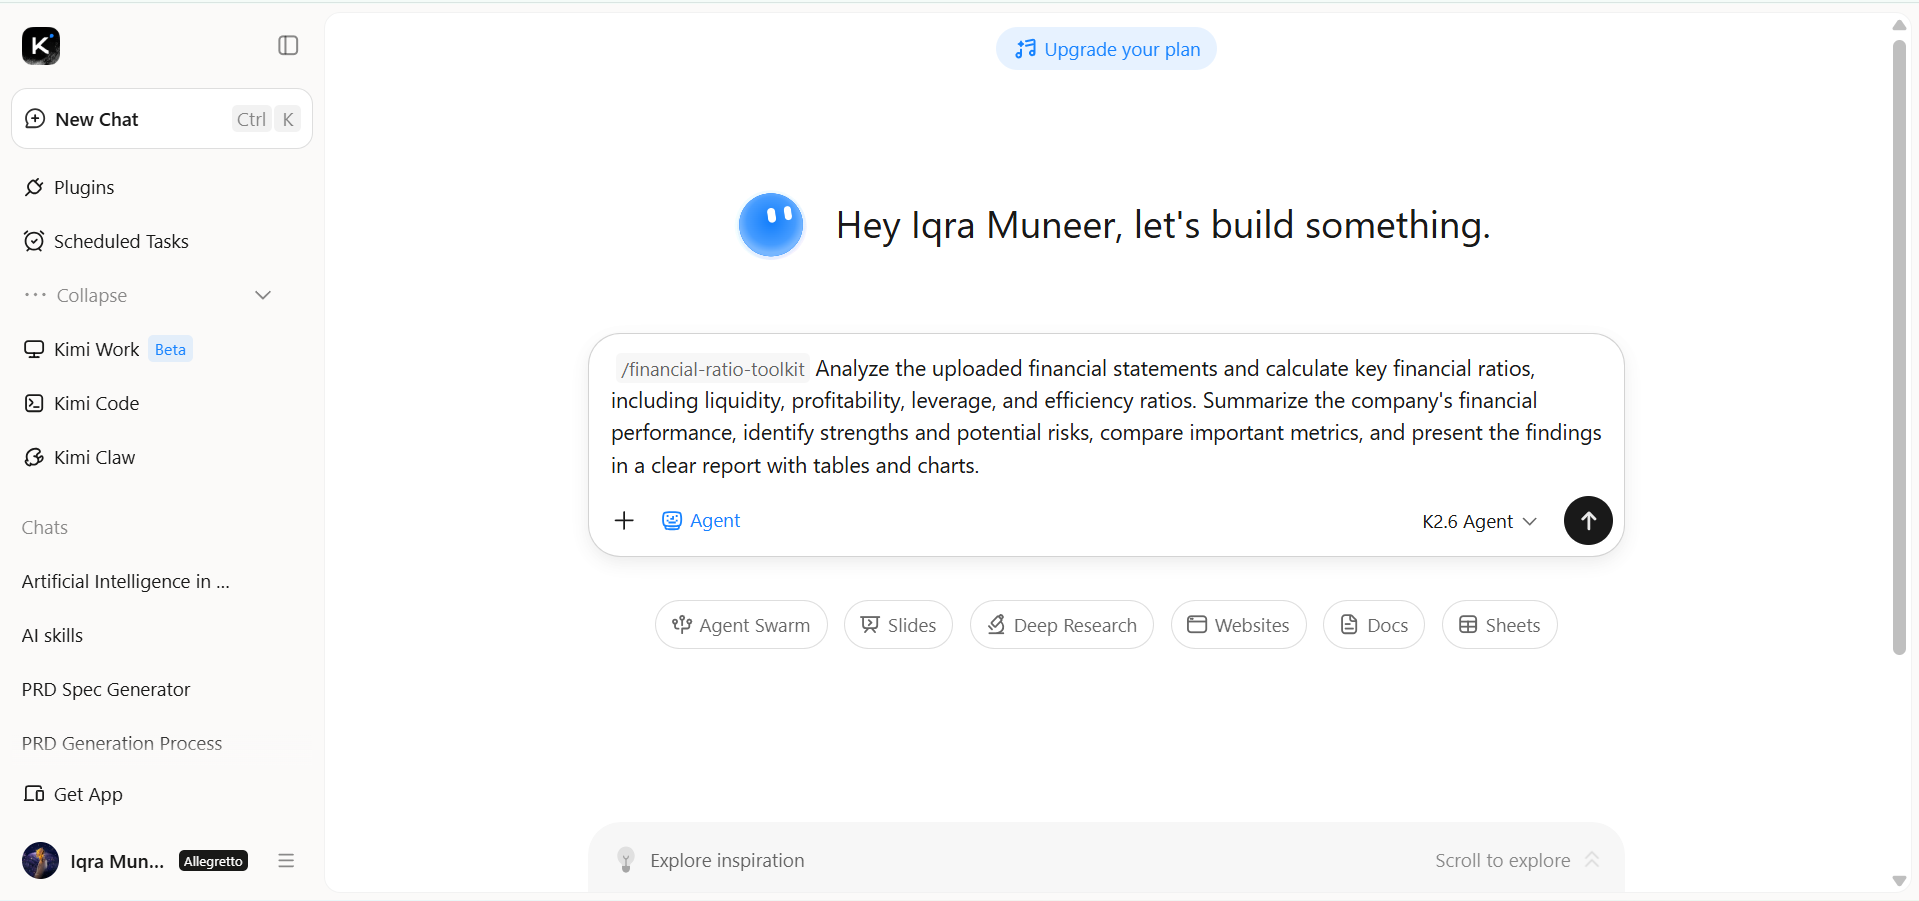Click the double chevron up icon
This screenshot has height=901, width=1919.
[x=1592, y=860]
